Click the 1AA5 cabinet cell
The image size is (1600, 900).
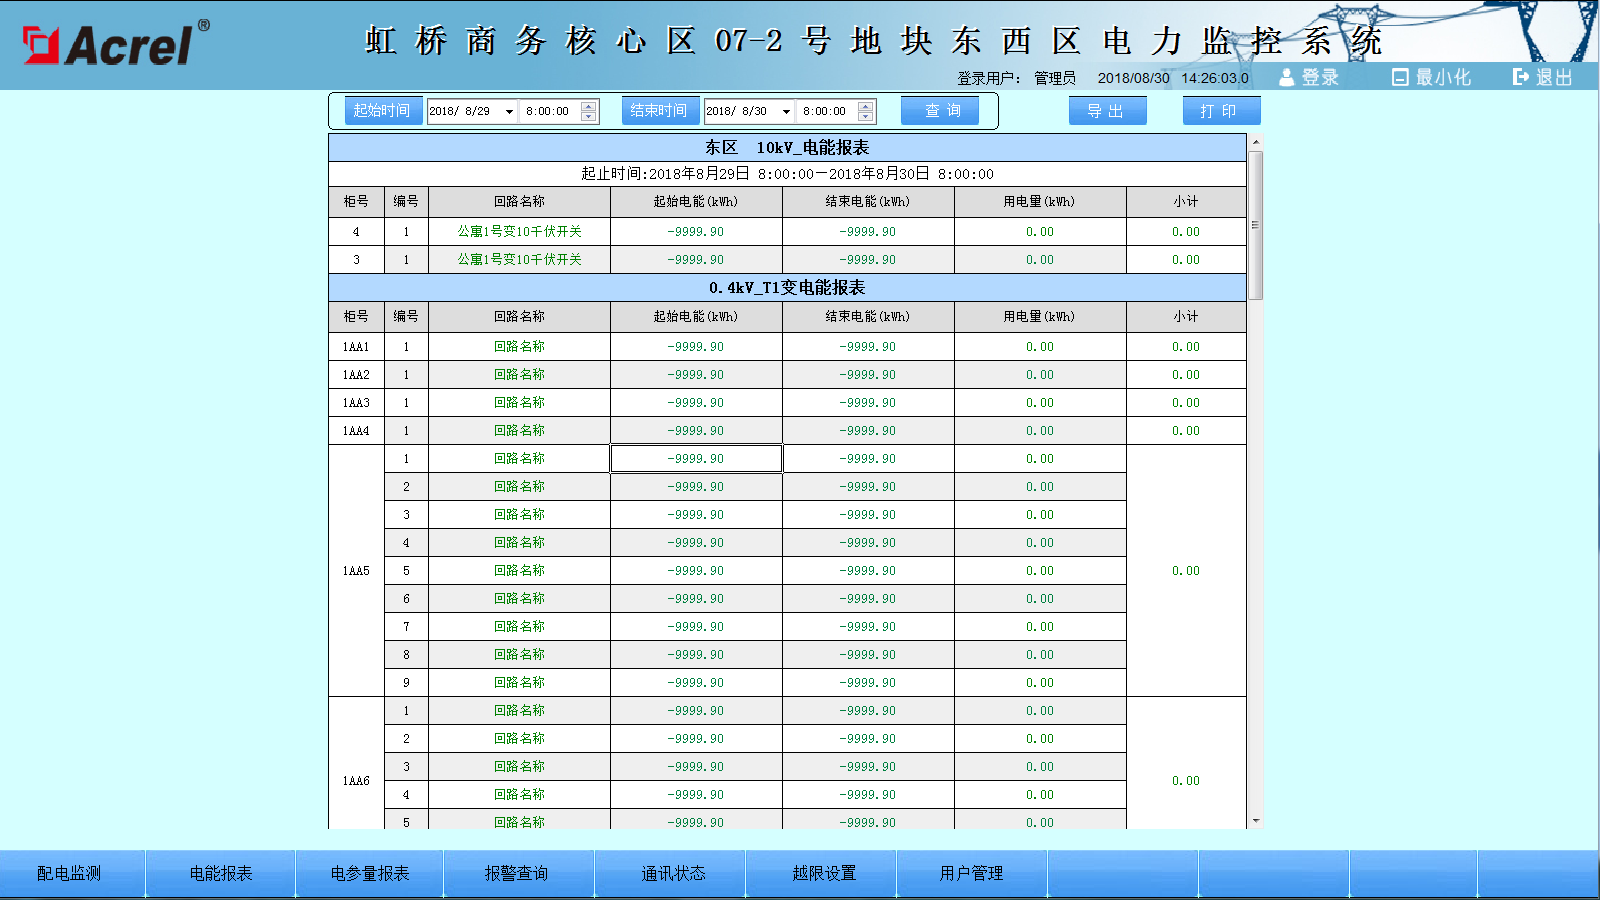356,571
